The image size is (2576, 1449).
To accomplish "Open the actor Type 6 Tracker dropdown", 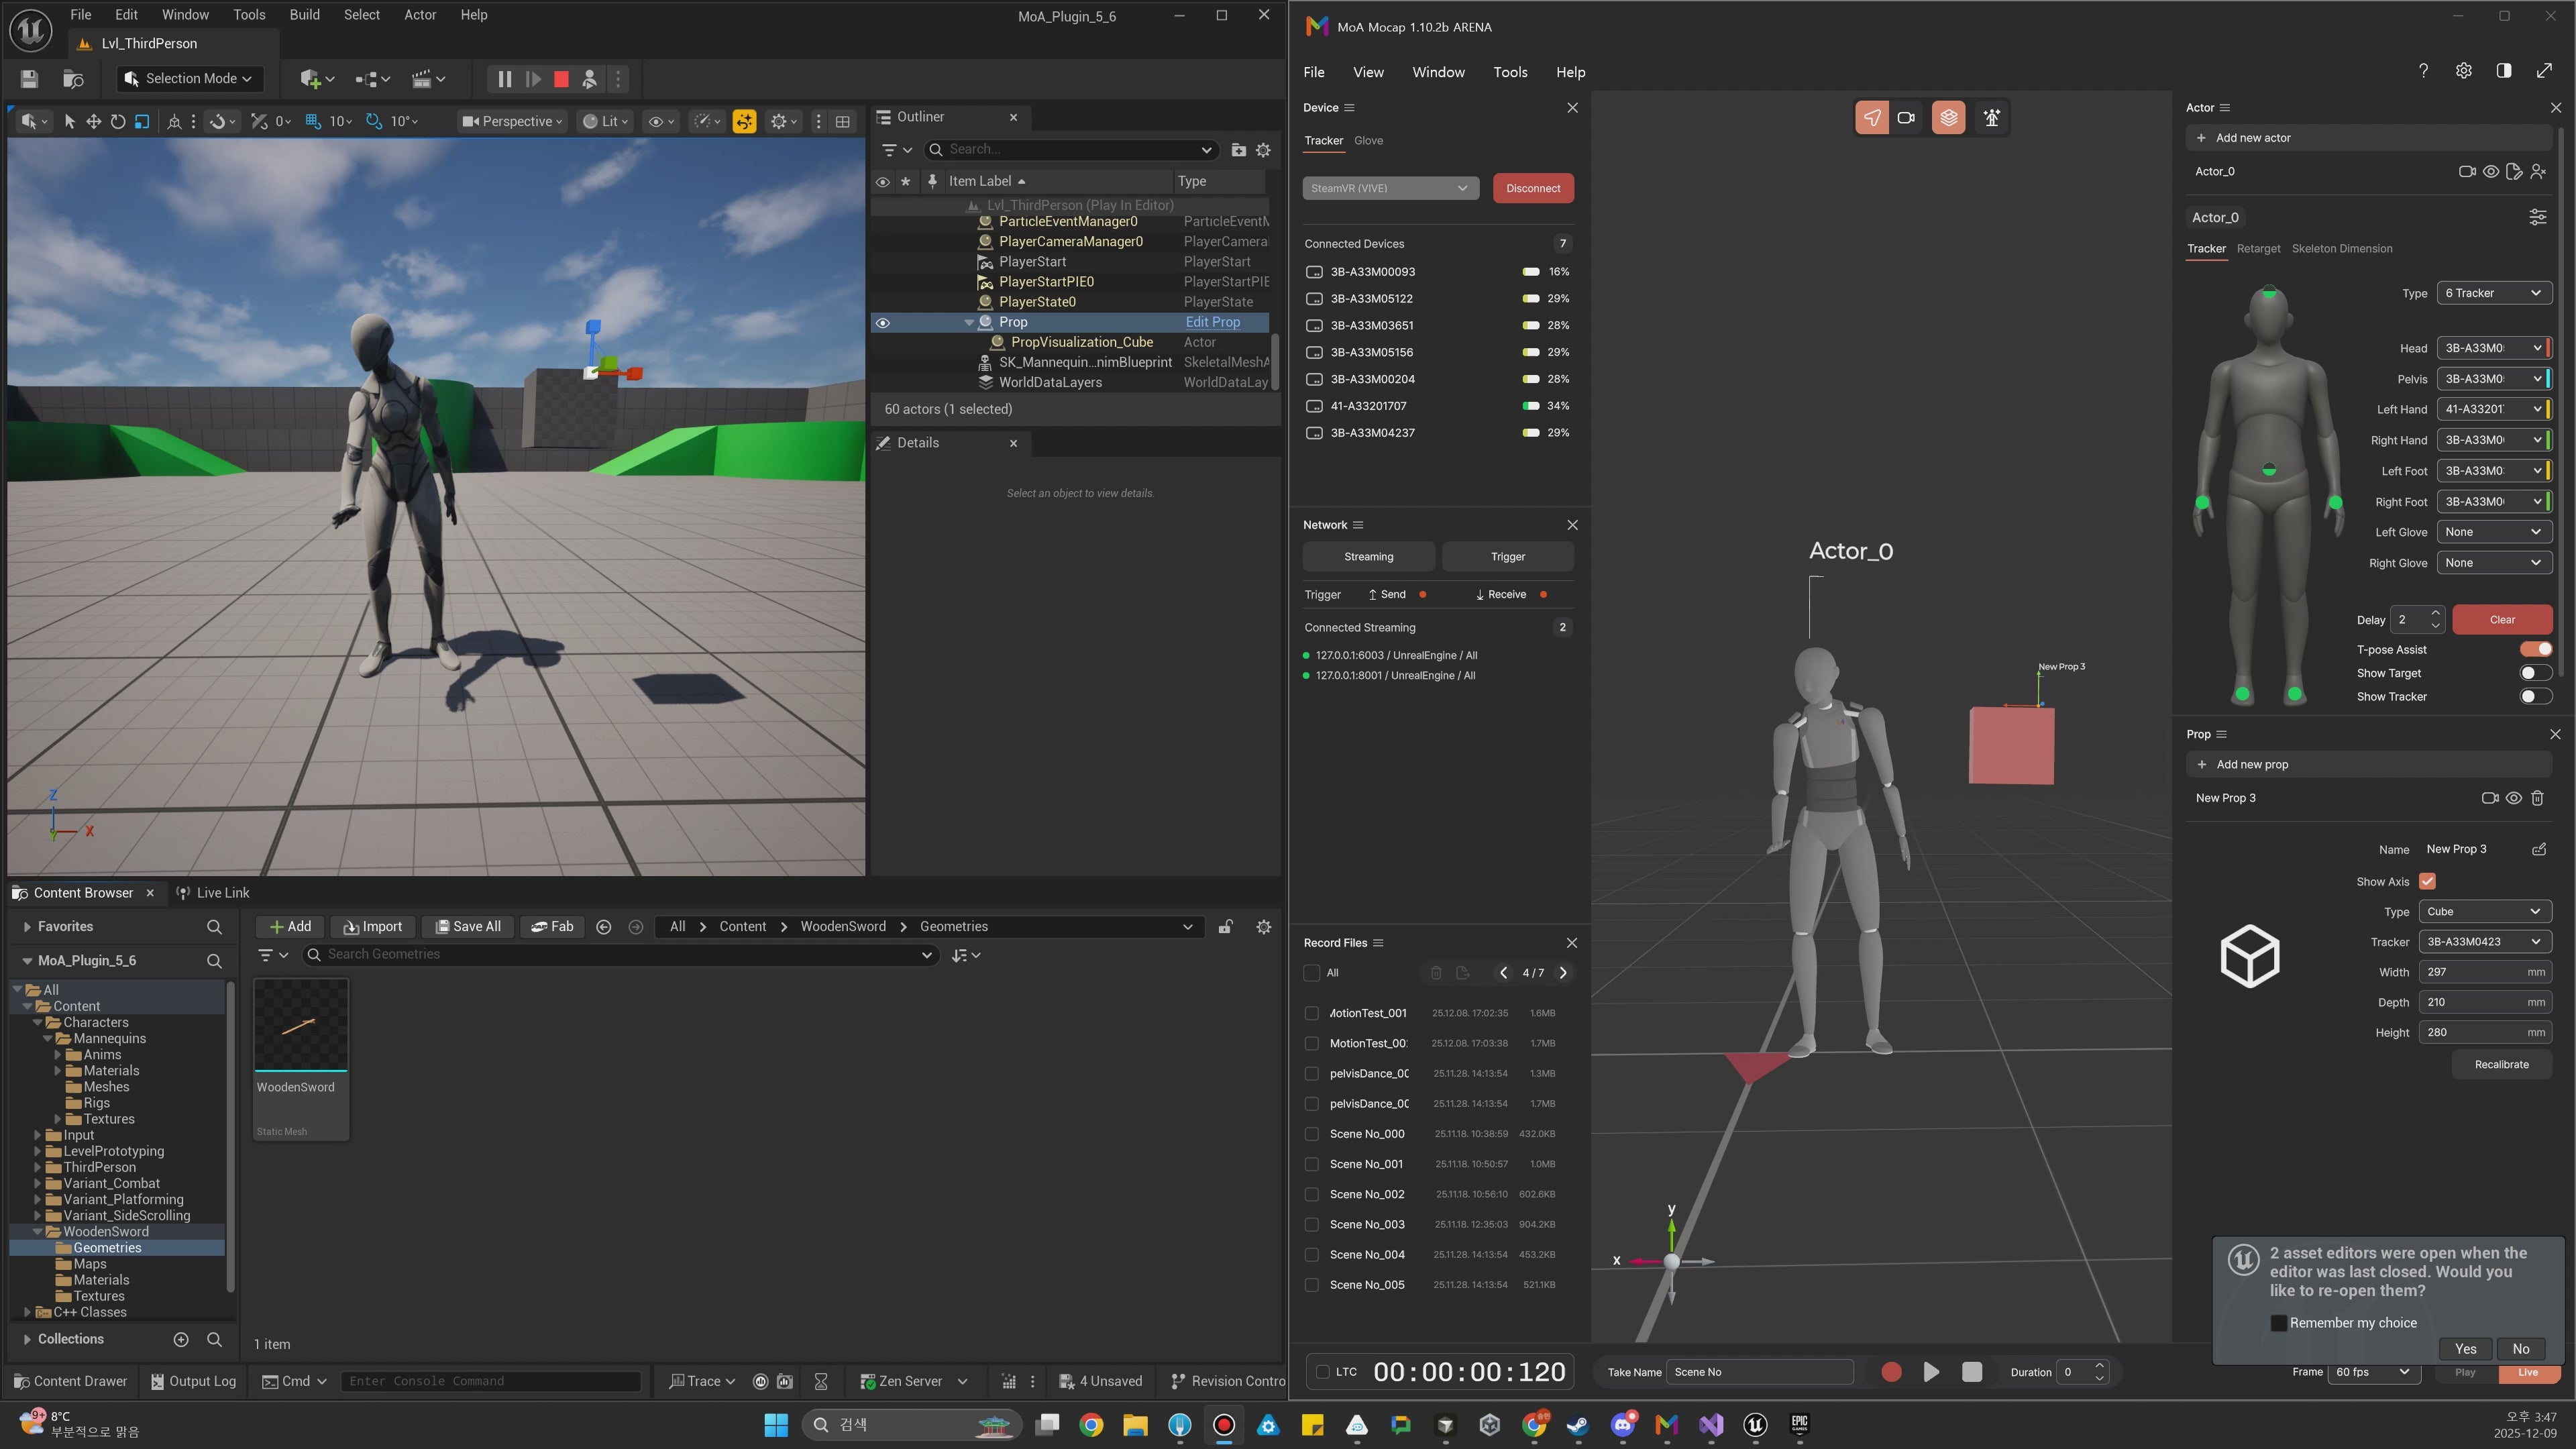I will 2493,293.
